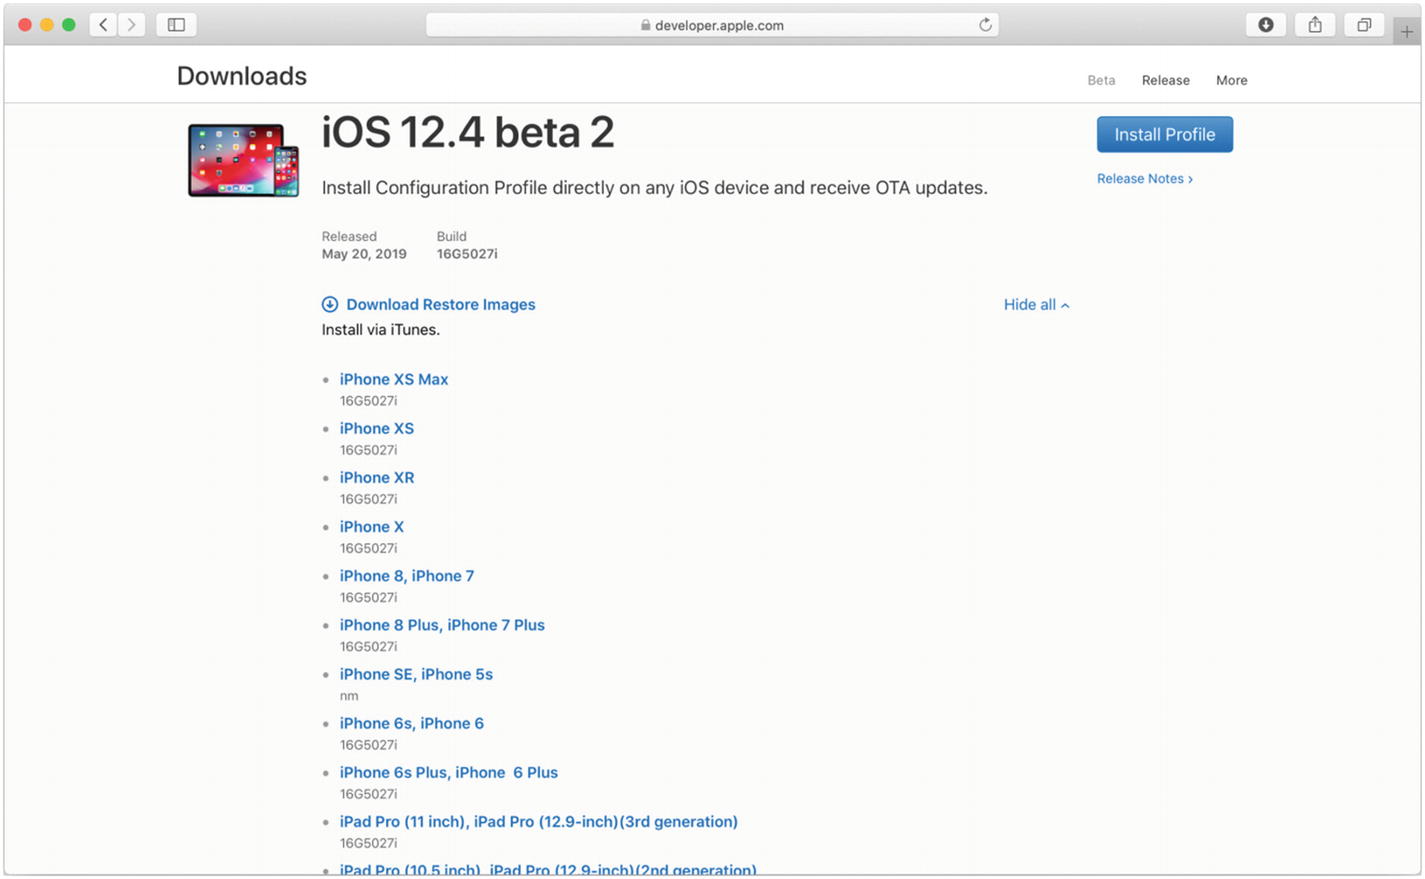Click the iOS devices product thumbnail
Image resolution: width=1425 pixels, height=879 pixels.
[x=243, y=160]
